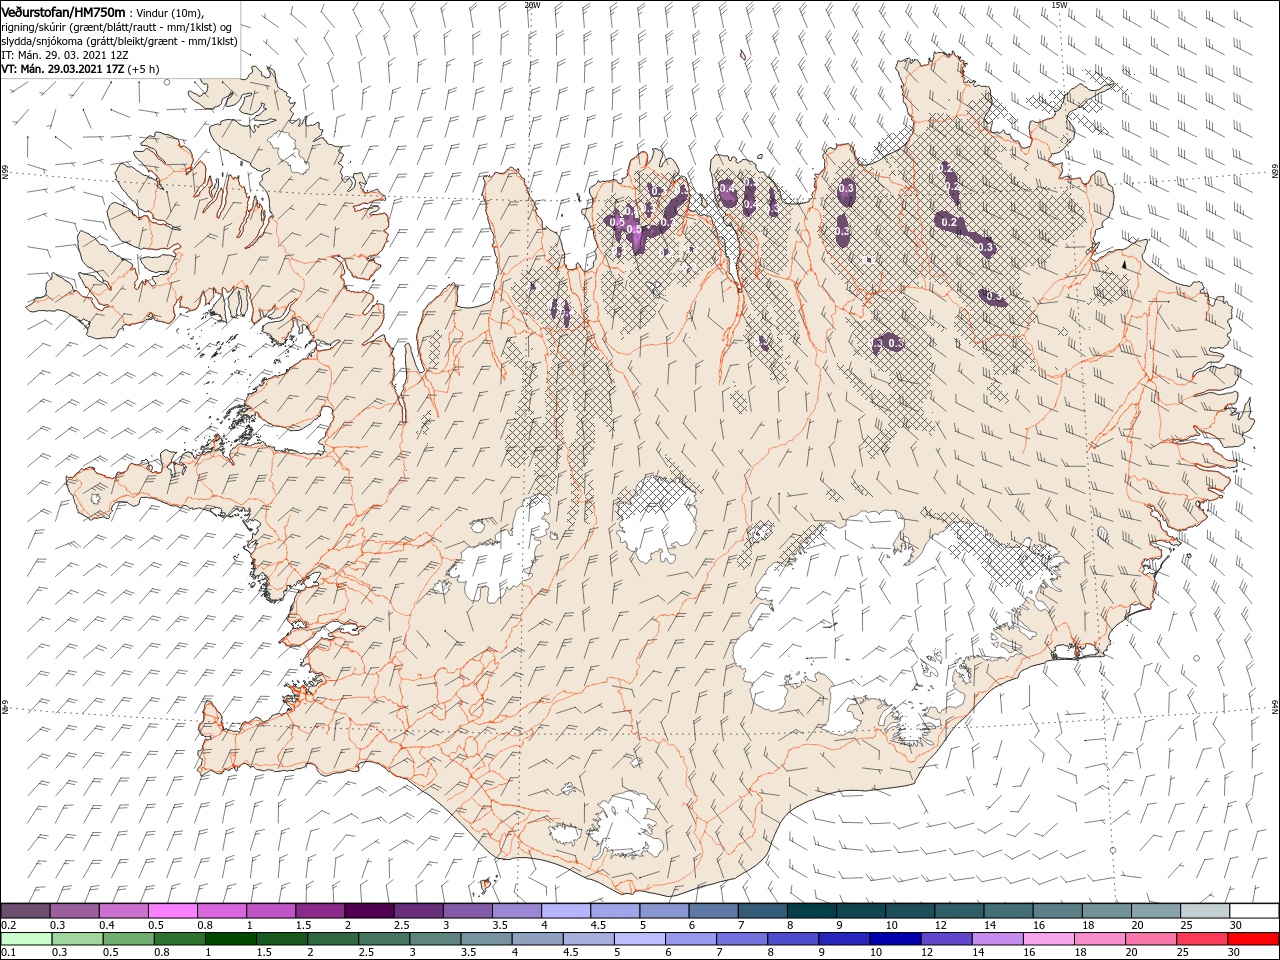Click the 0.4 value on the snow scale
The image size is (1280, 960).
click(106, 925)
